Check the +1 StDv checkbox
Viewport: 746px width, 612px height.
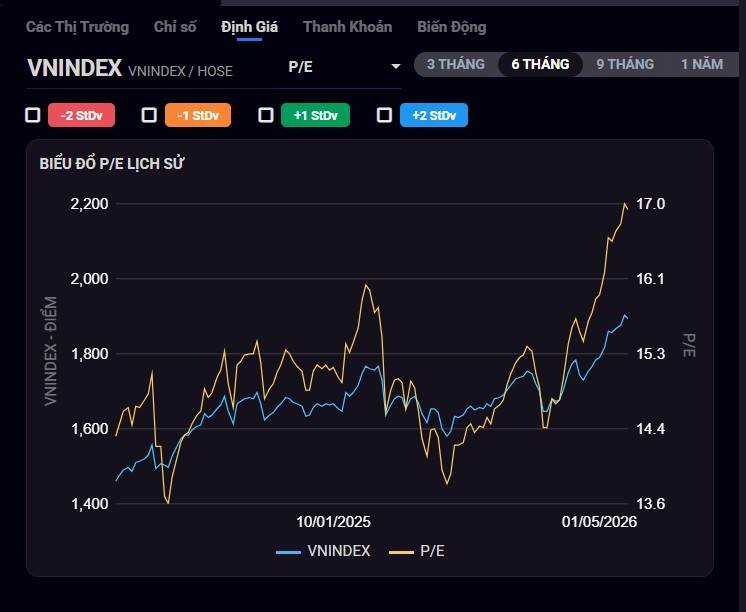tap(266, 115)
